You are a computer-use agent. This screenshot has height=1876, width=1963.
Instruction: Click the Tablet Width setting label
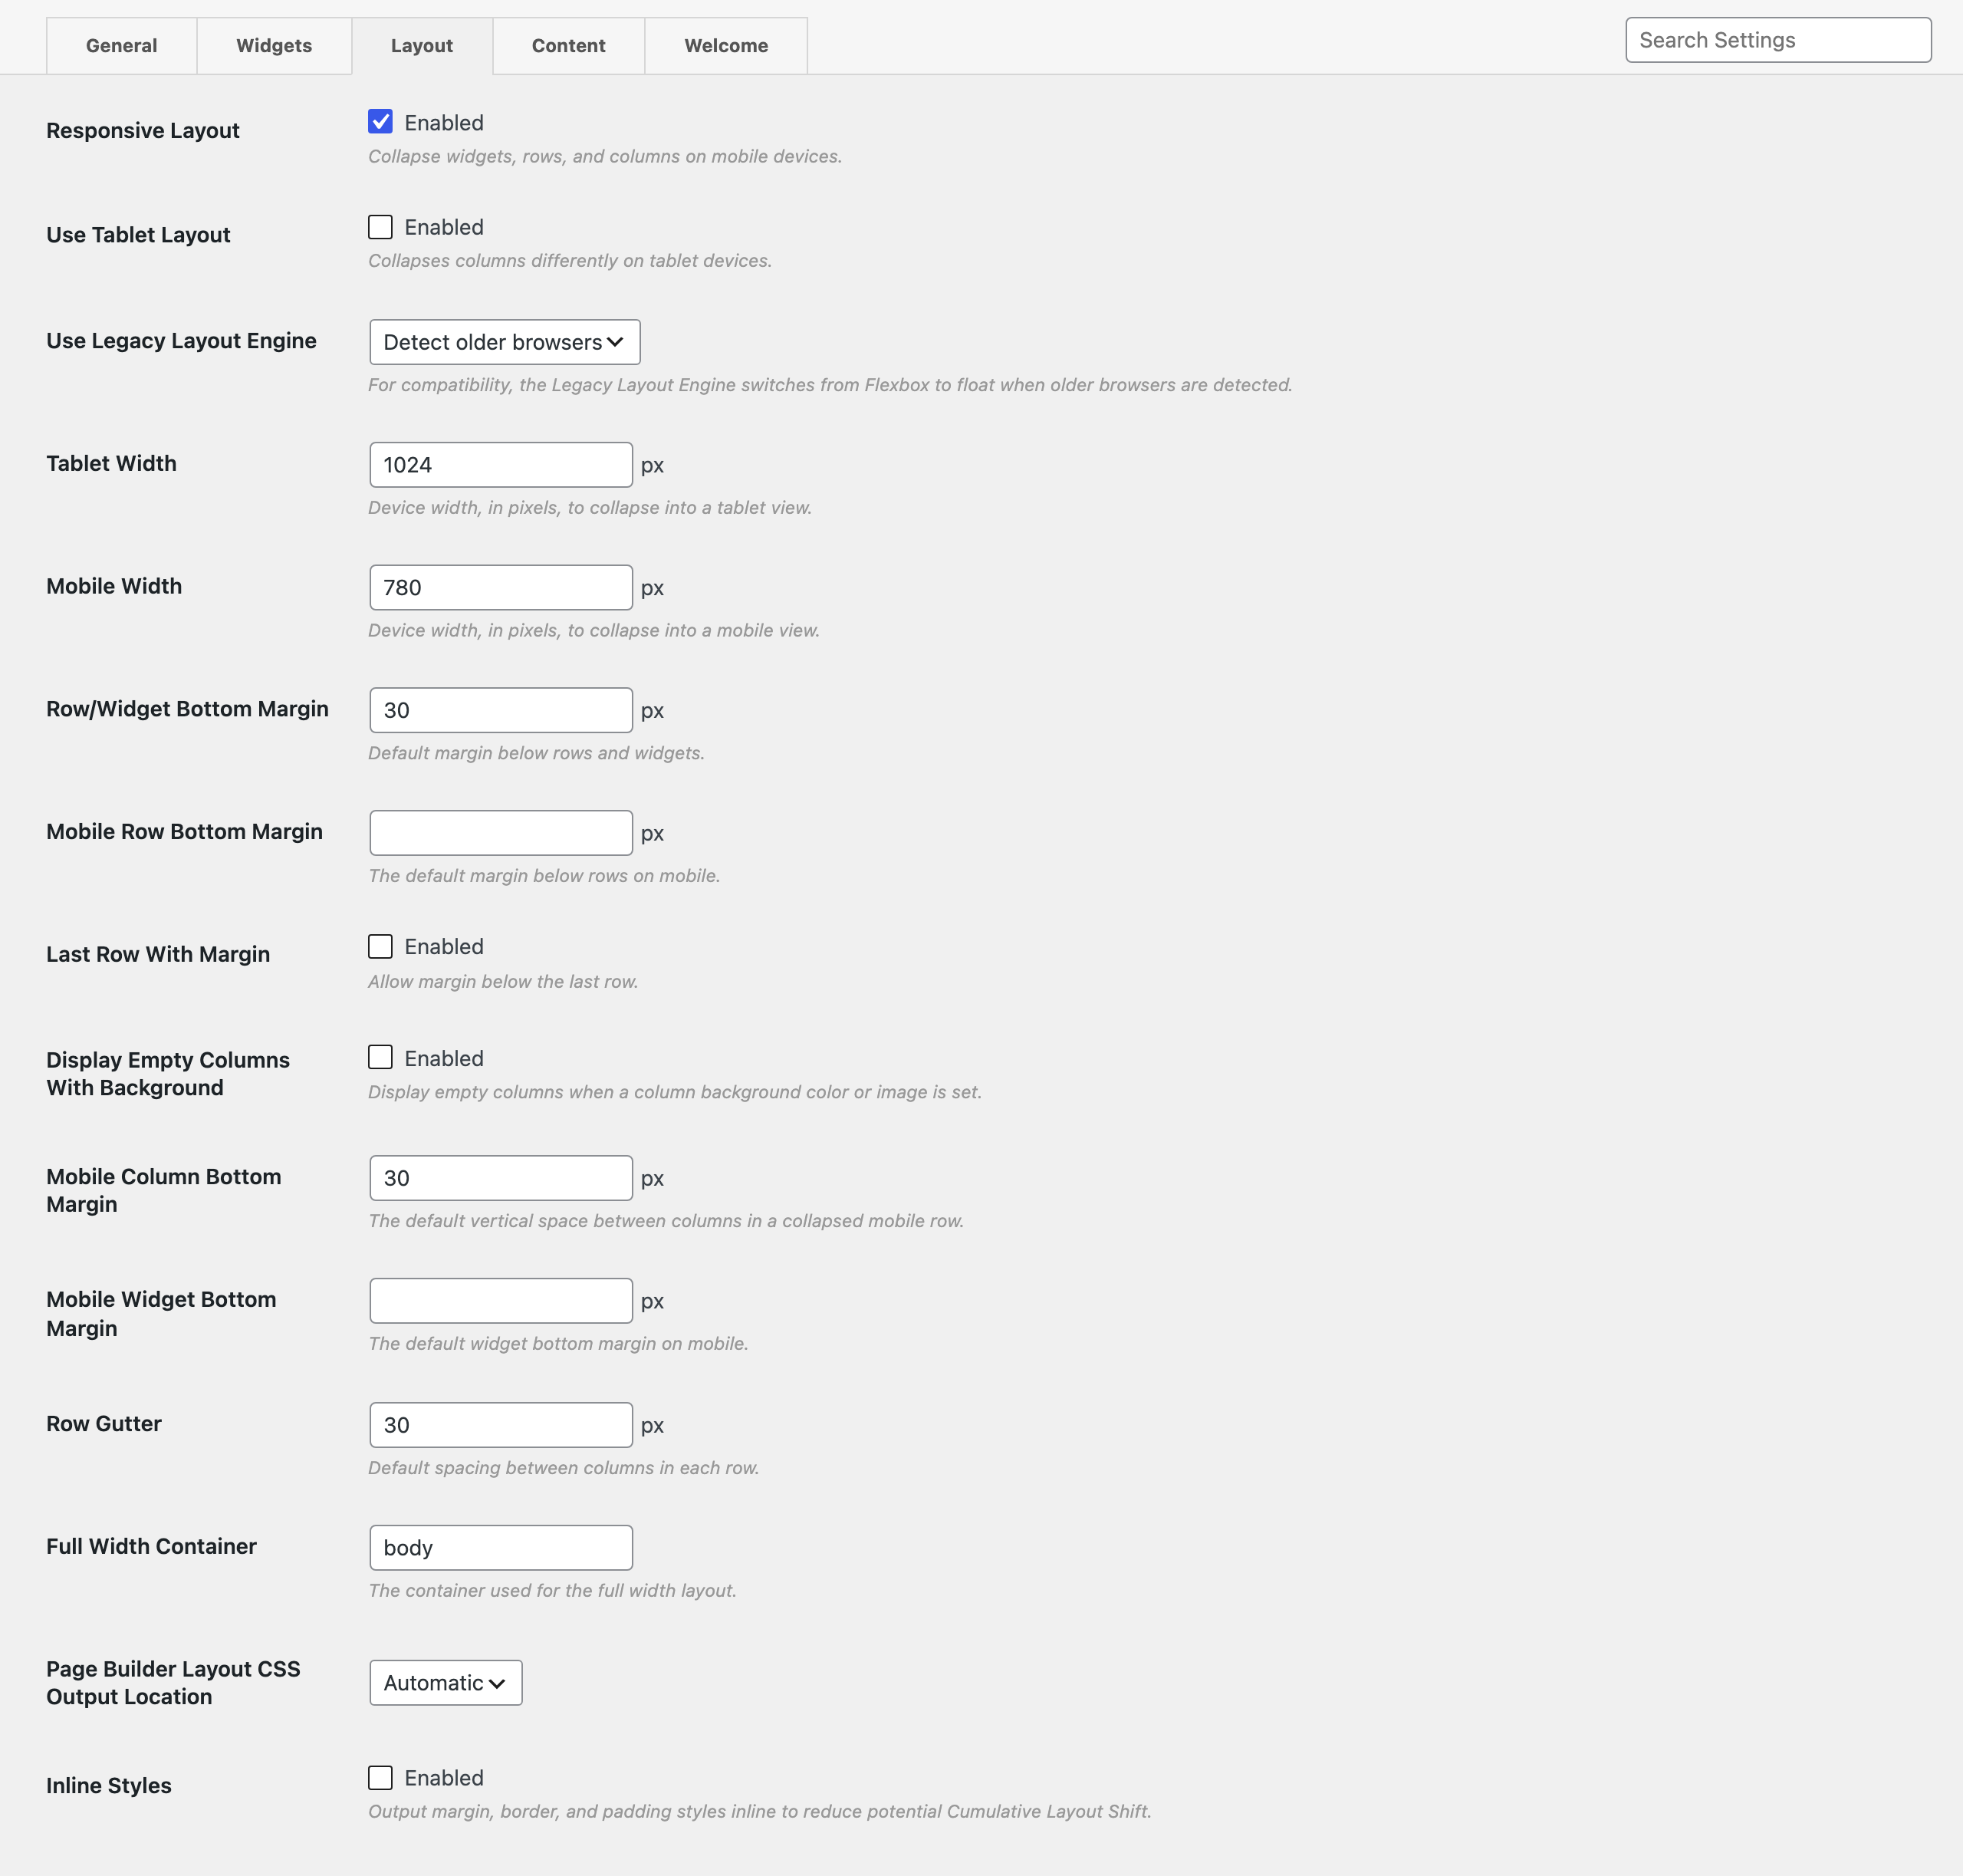point(111,464)
